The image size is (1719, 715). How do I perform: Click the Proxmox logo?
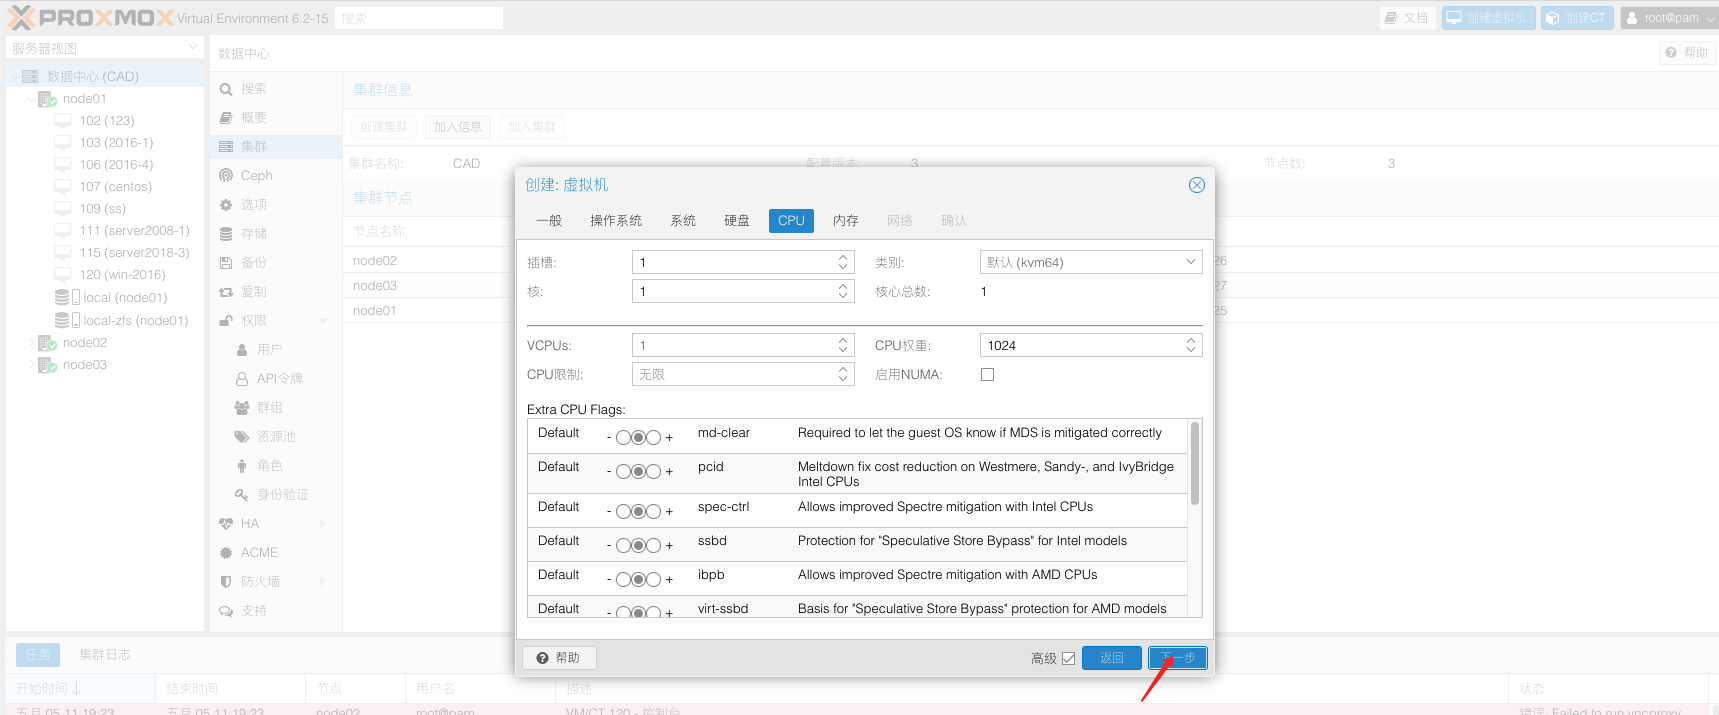pos(91,18)
